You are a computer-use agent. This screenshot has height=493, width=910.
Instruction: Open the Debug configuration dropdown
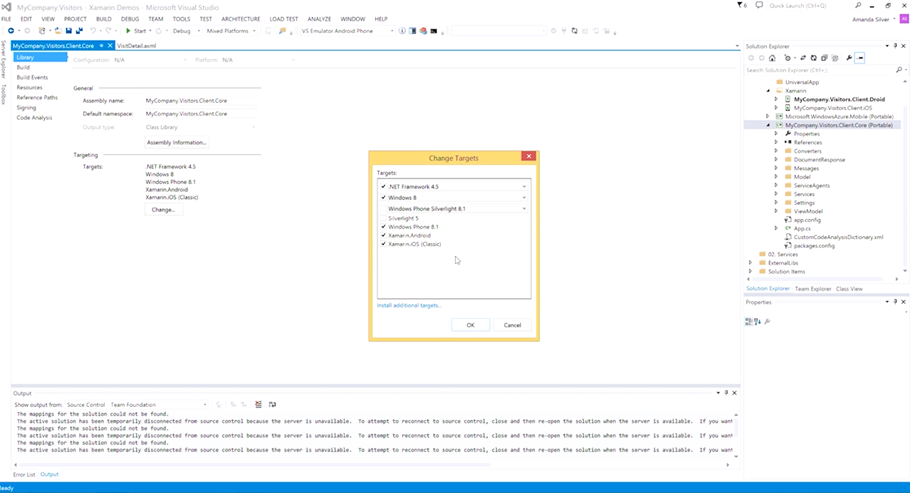[185, 31]
